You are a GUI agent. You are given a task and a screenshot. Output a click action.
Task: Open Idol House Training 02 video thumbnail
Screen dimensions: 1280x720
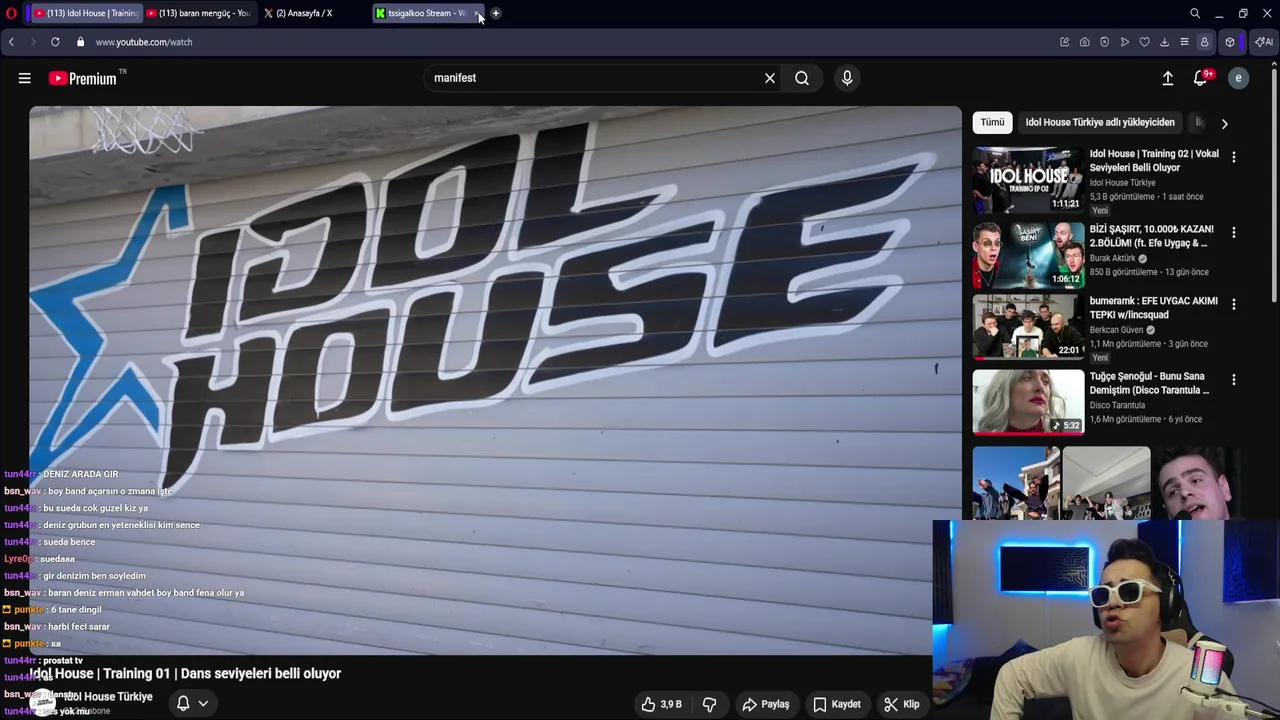(1028, 179)
